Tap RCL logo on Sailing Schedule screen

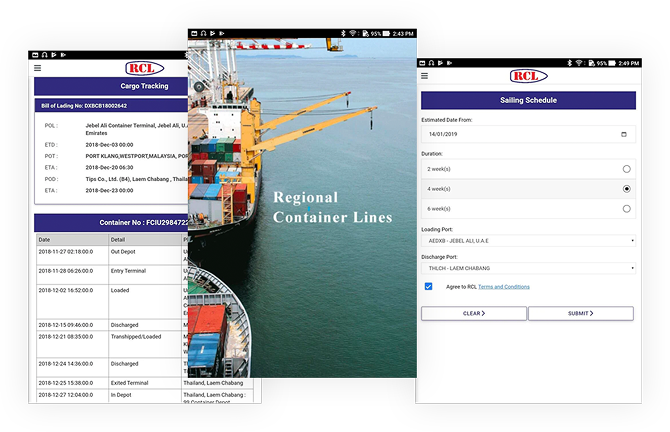pos(528,76)
